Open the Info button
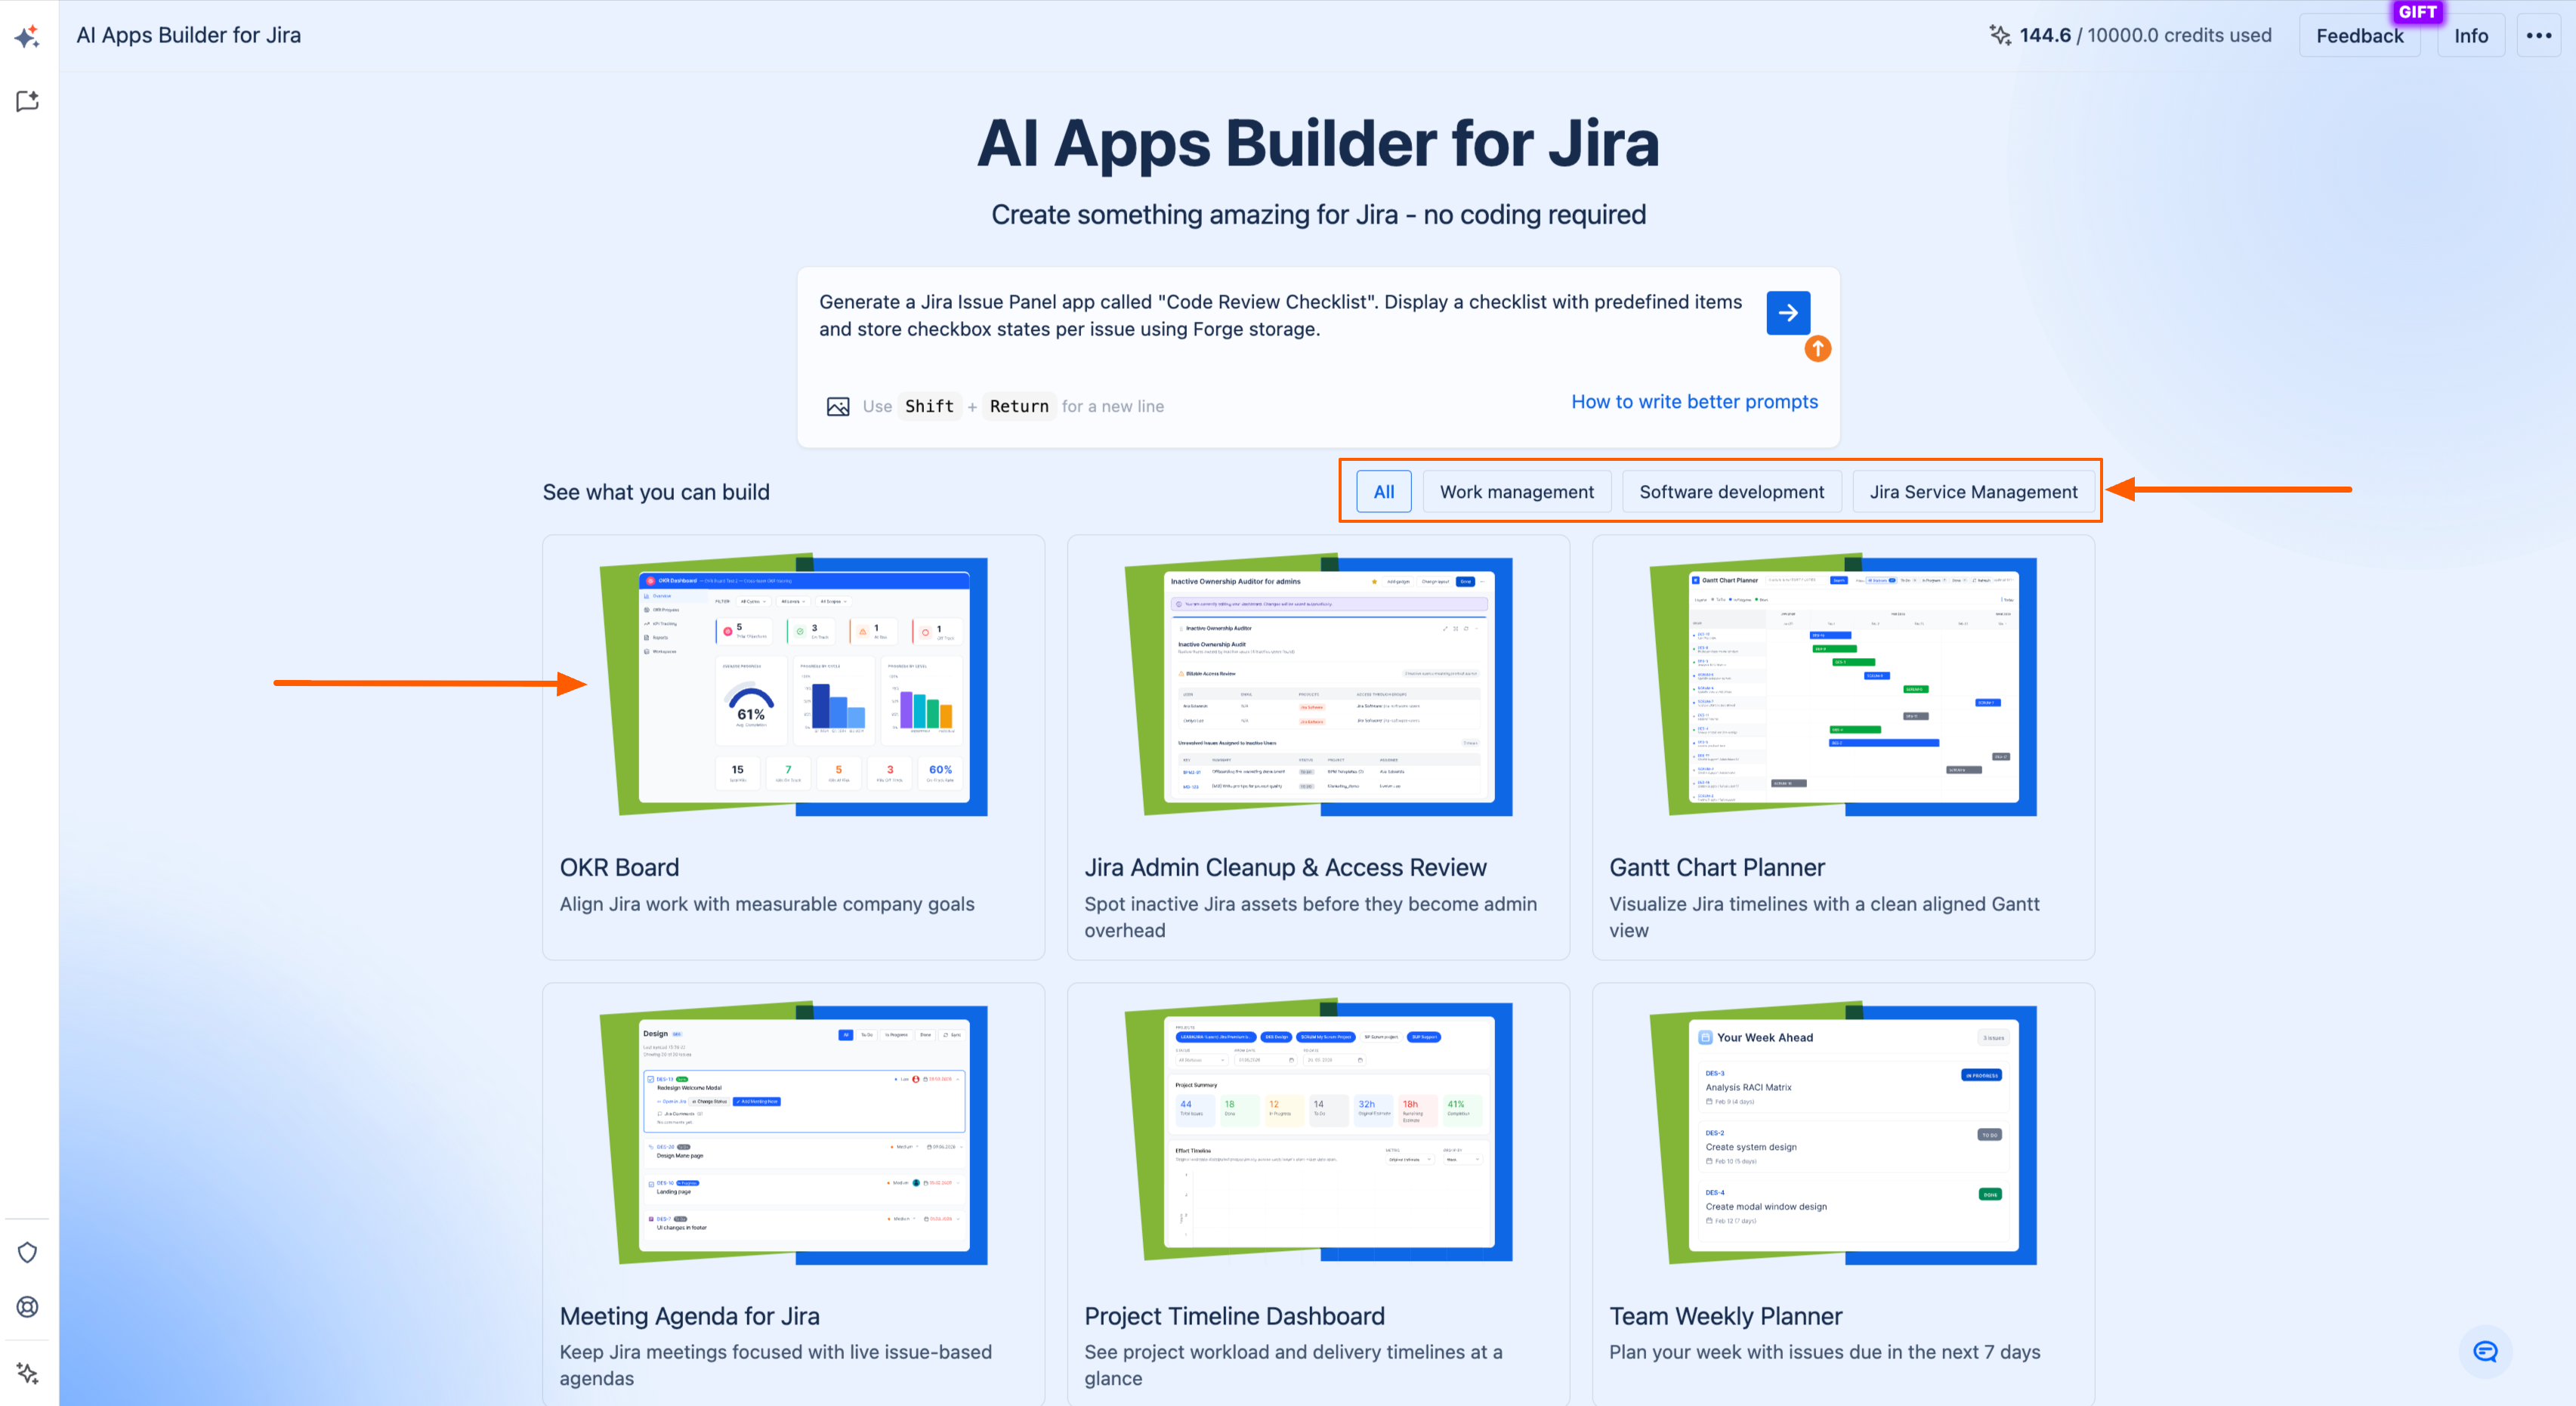Screen dimensions: 2576x1406 [x=2470, y=35]
